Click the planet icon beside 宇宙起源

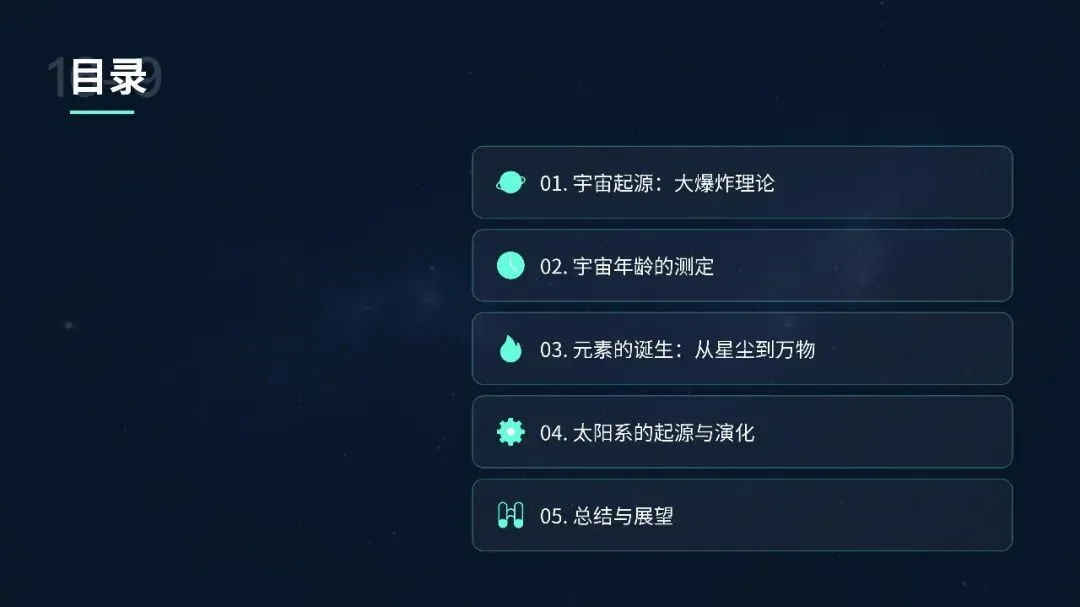[x=510, y=183]
